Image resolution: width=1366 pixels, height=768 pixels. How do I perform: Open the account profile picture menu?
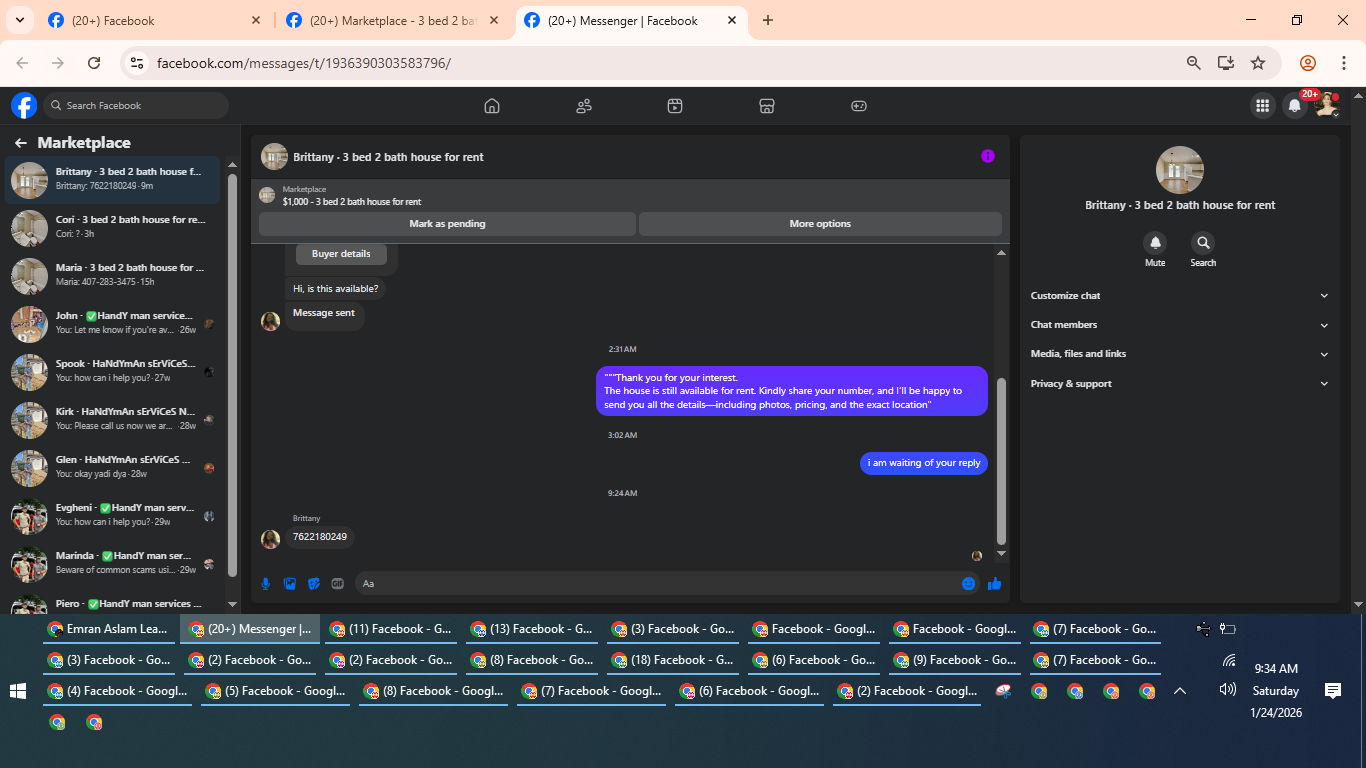click(x=1327, y=105)
